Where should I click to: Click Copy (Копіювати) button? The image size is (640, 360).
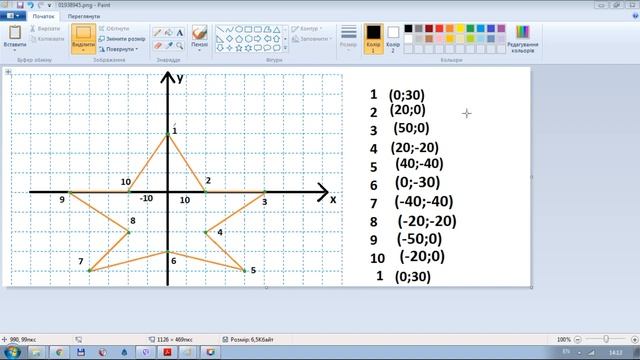(47, 39)
